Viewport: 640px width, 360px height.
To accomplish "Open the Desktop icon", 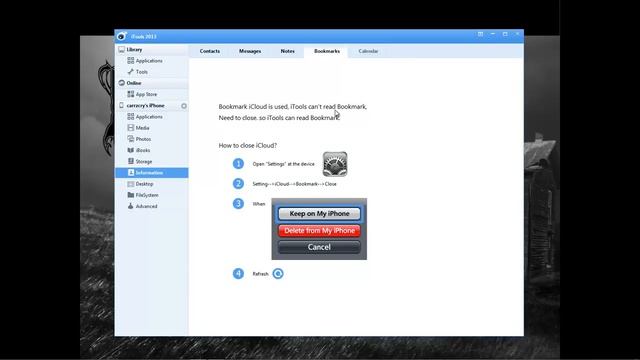I will coord(131,184).
